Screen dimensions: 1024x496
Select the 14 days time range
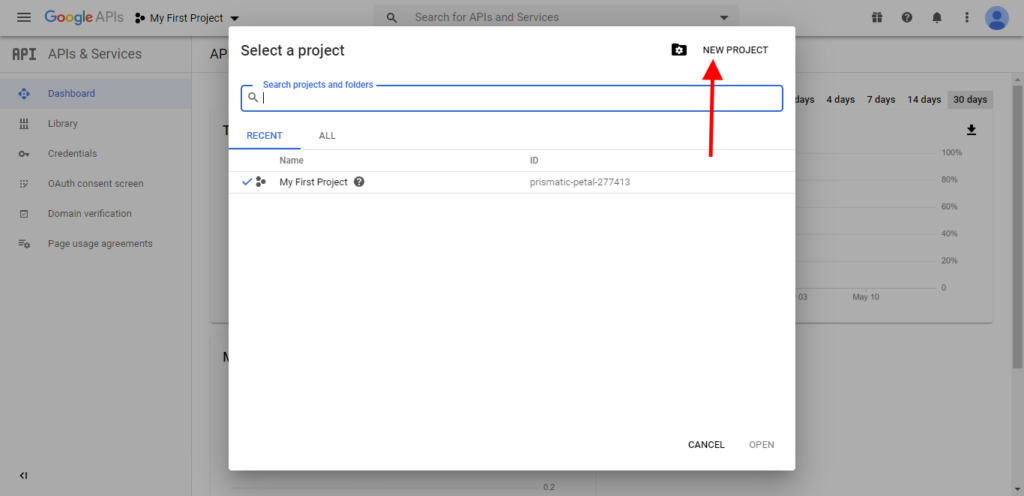(x=924, y=99)
